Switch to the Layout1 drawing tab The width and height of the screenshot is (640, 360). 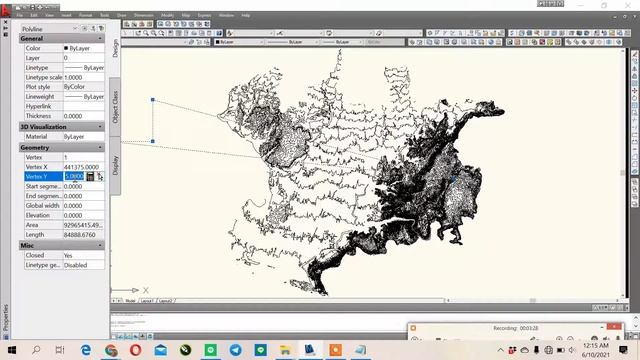147,301
